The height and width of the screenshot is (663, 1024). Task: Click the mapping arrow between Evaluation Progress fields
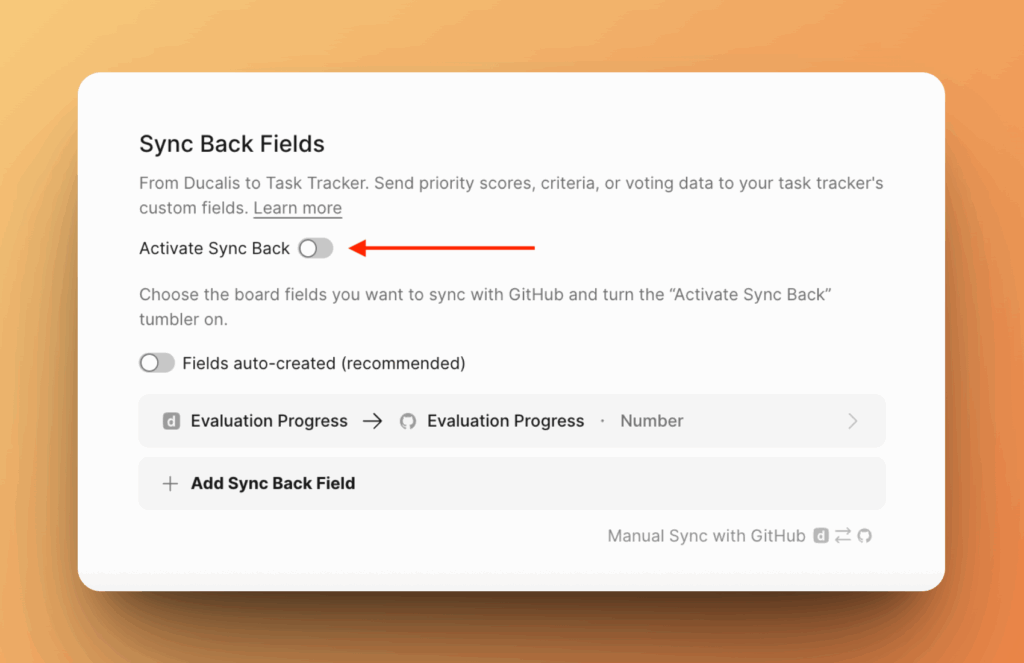pyautogui.click(x=372, y=421)
